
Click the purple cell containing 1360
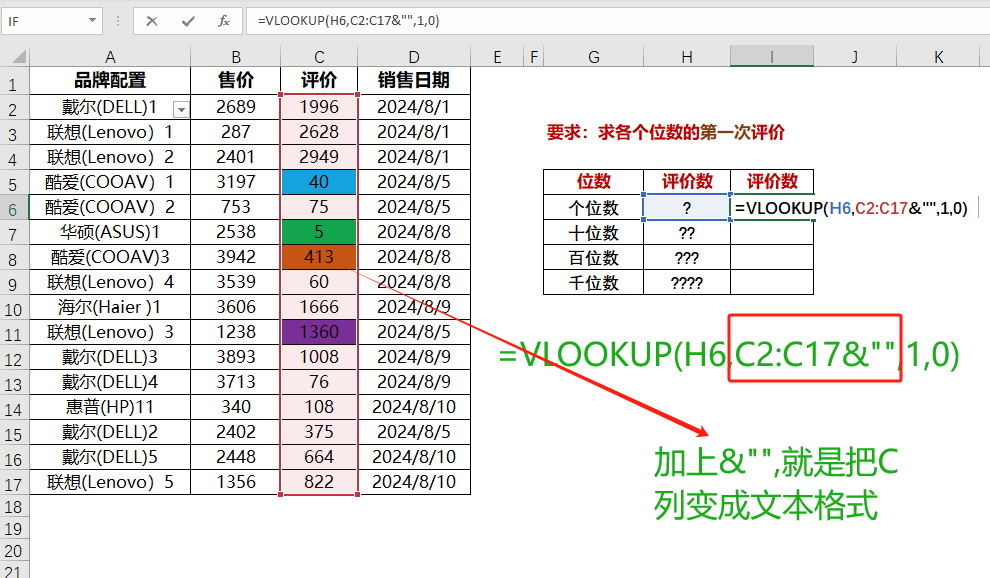[319, 332]
